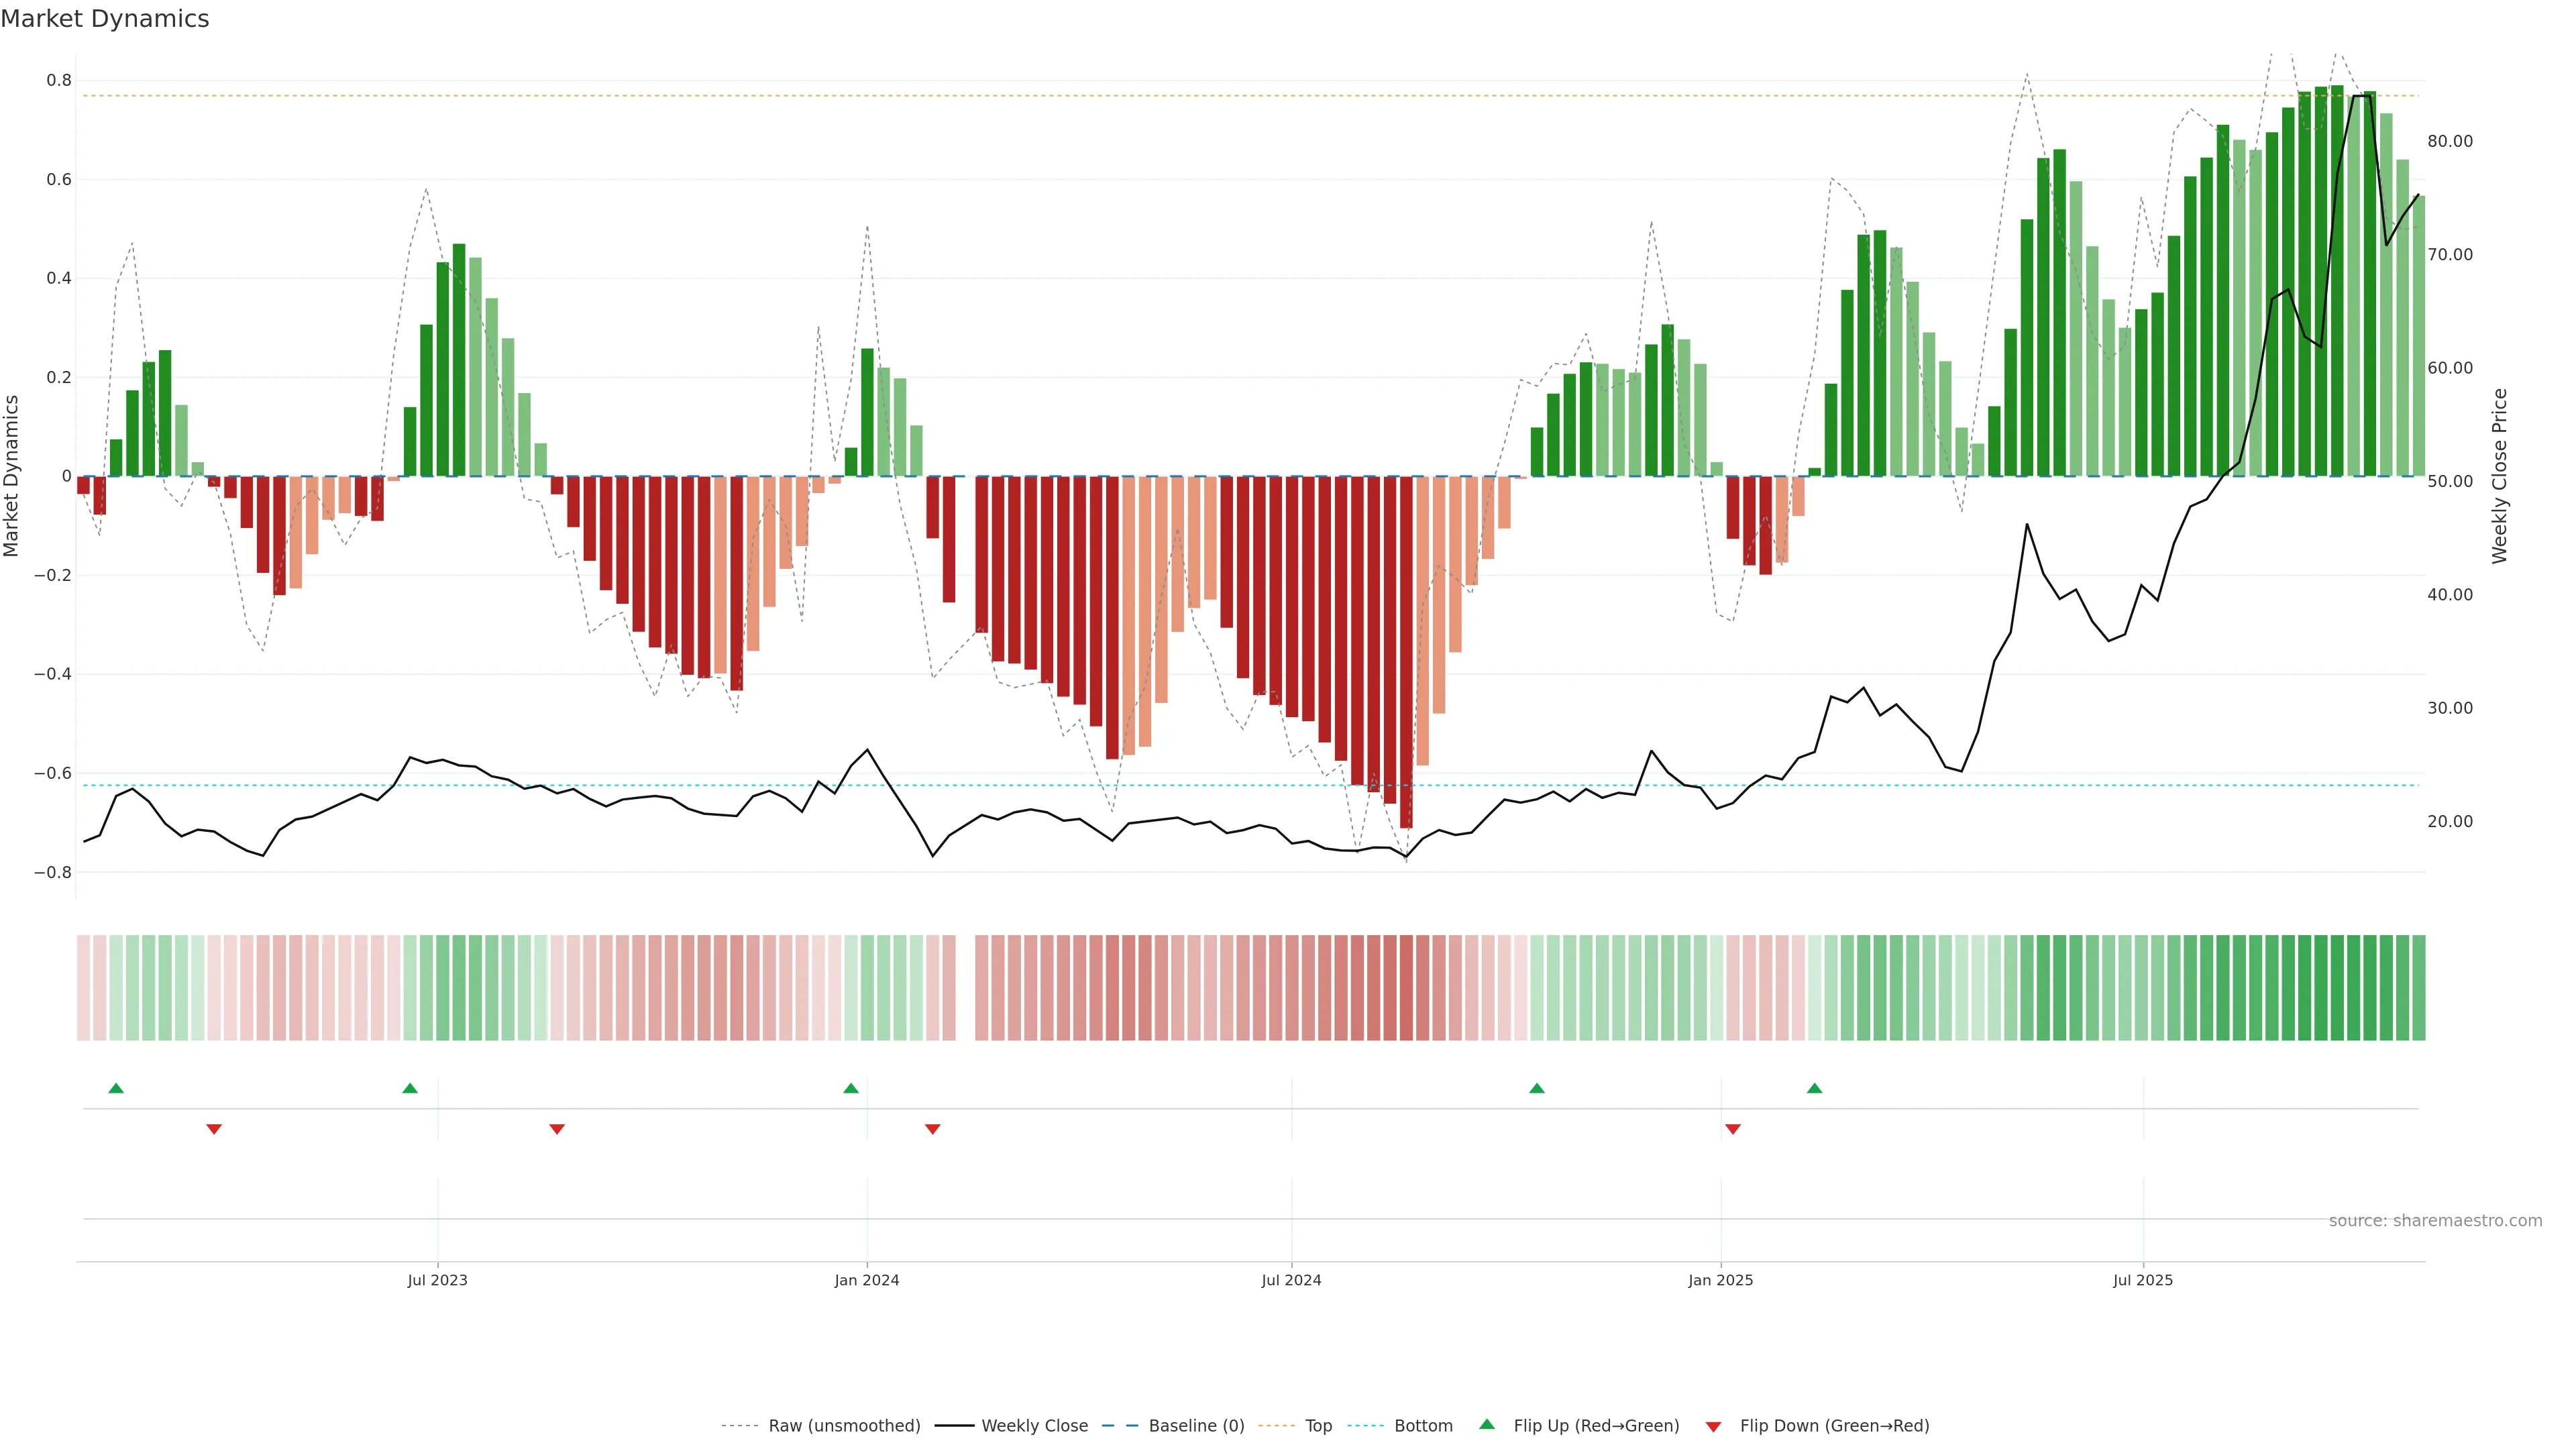The height and width of the screenshot is (1449, 2576).
Task: Click the Weekly Close Price axis title
Action: tap(2499, 476)
